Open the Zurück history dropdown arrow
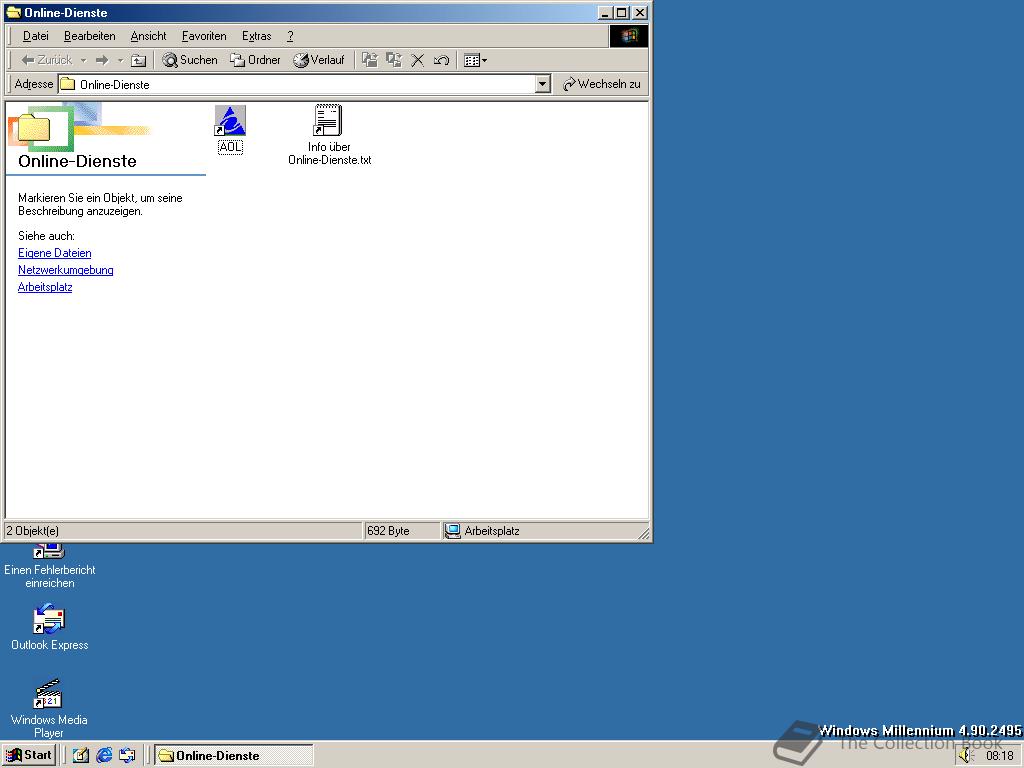This screenshot has height=768, width=1024. 83,60
